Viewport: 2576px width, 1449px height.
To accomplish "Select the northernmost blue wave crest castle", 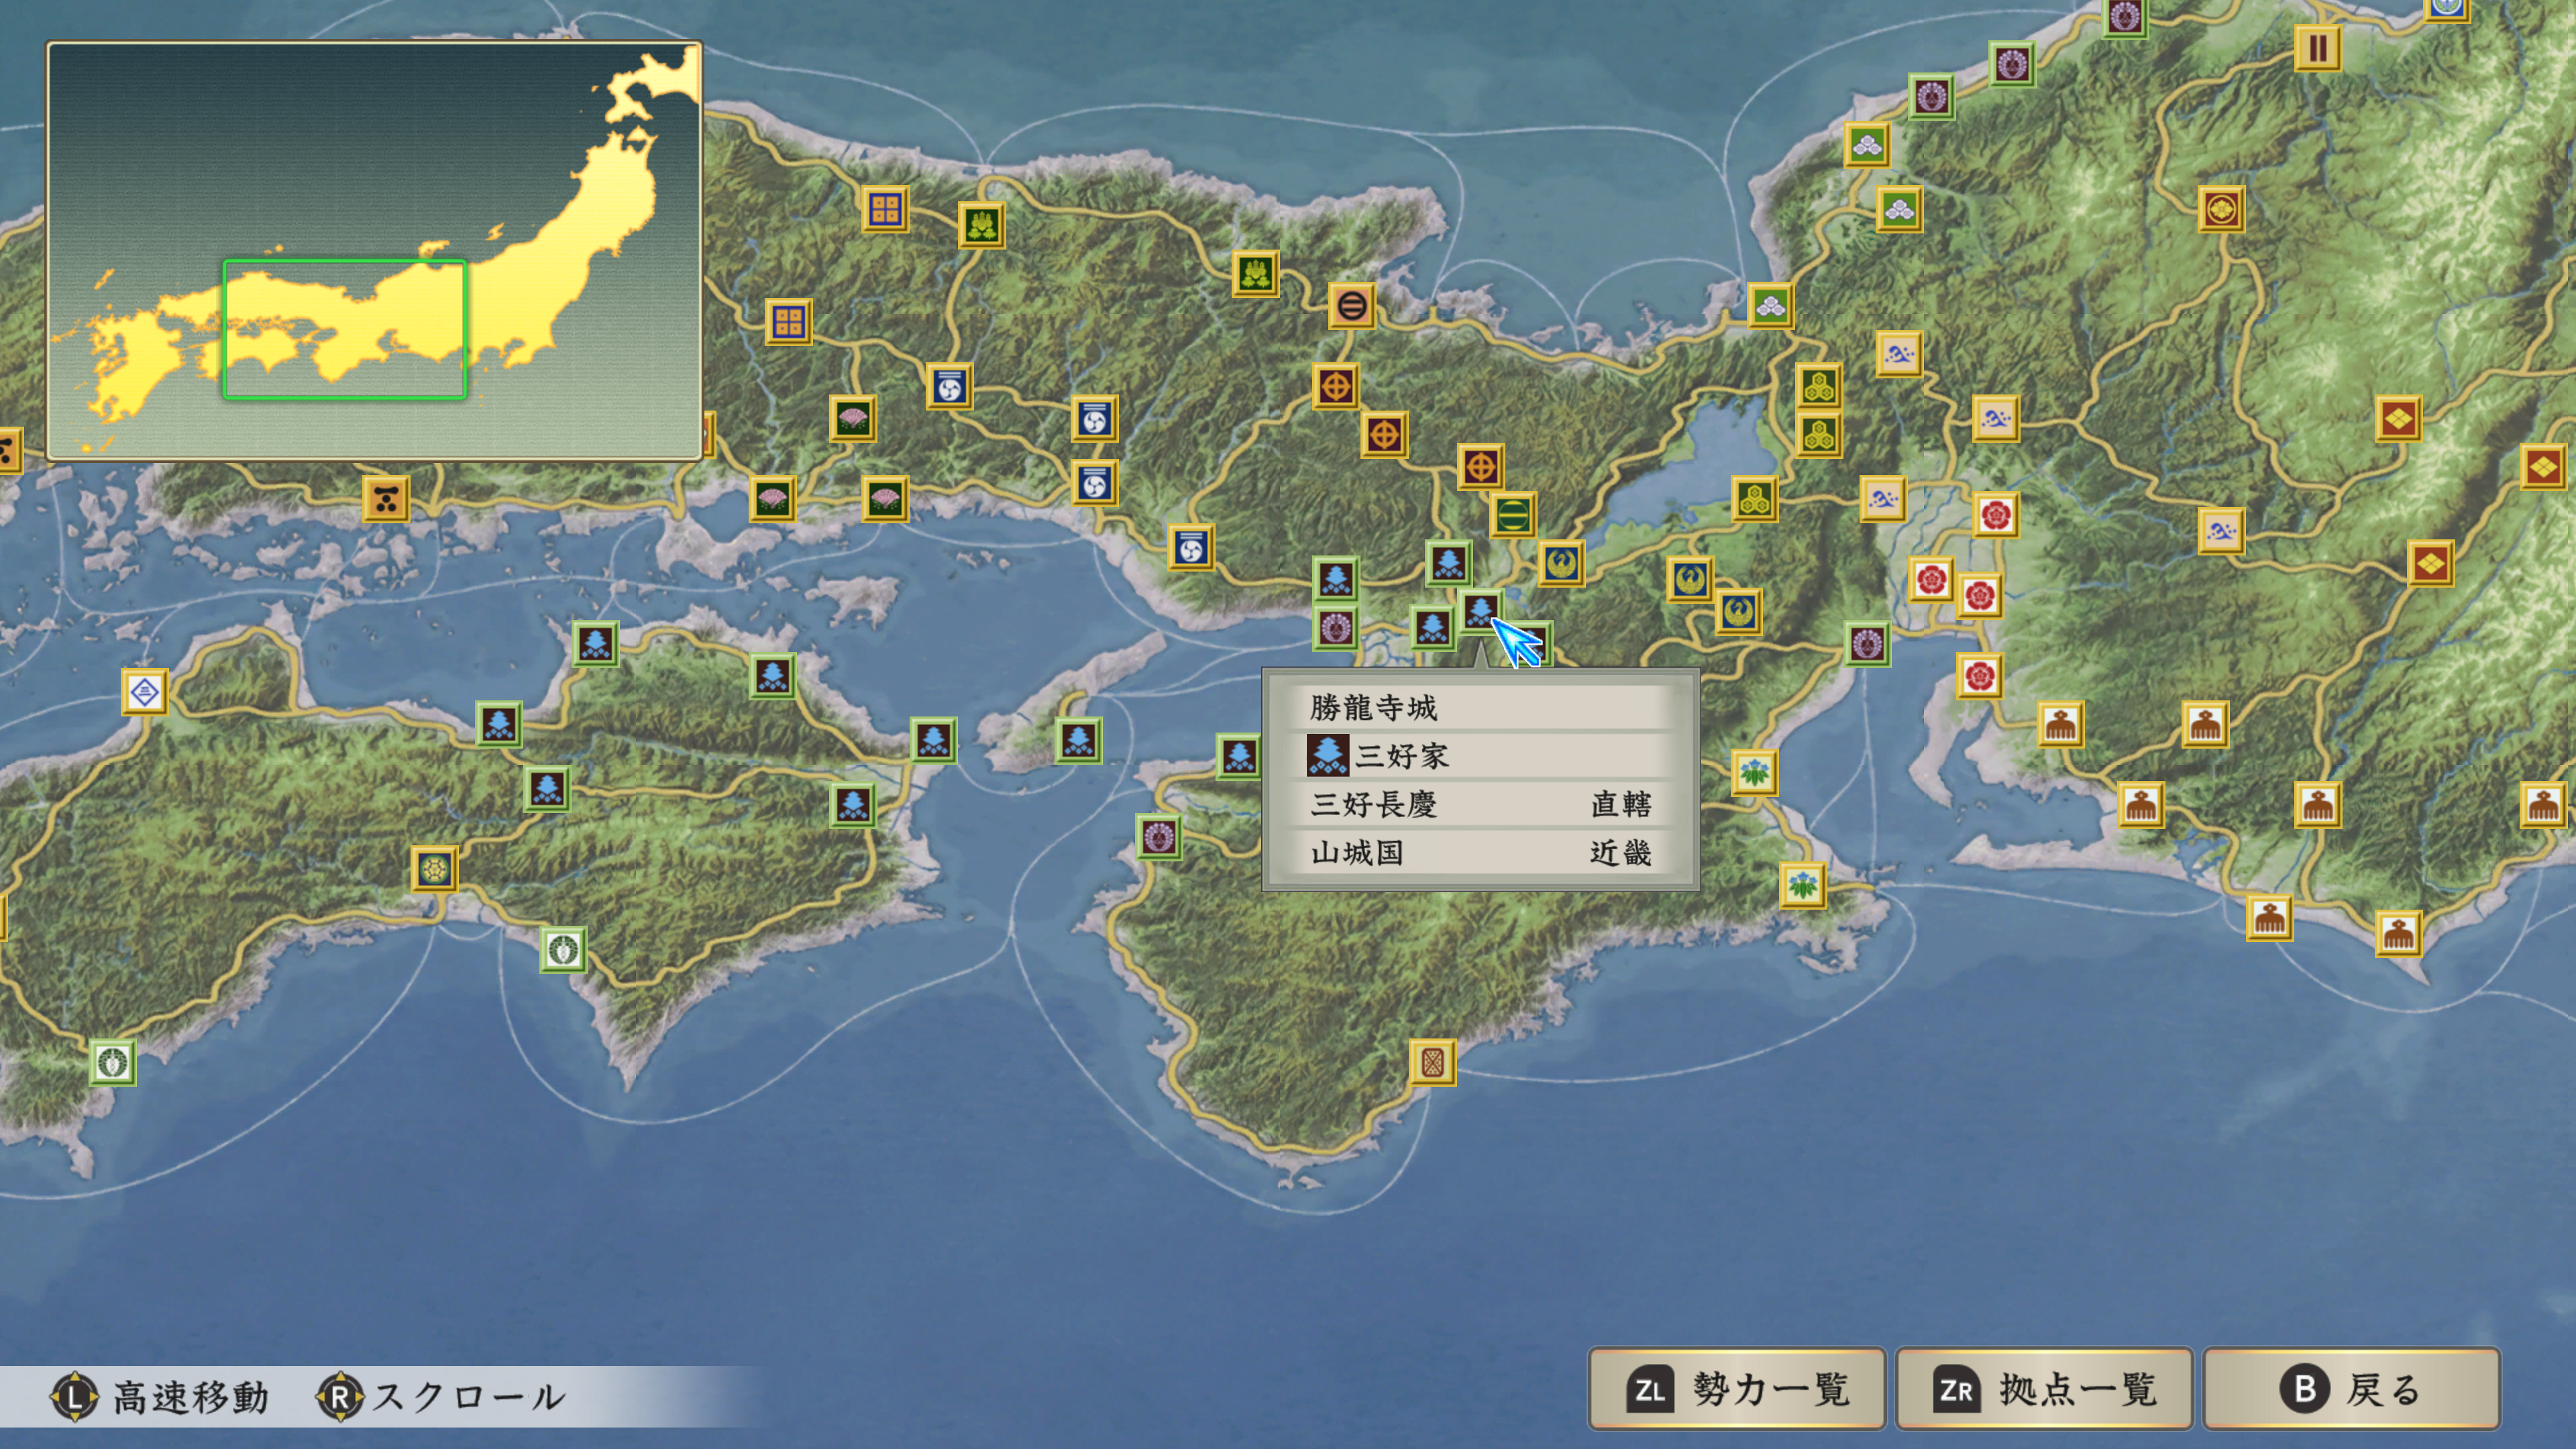I will (x=1899, y=354).
